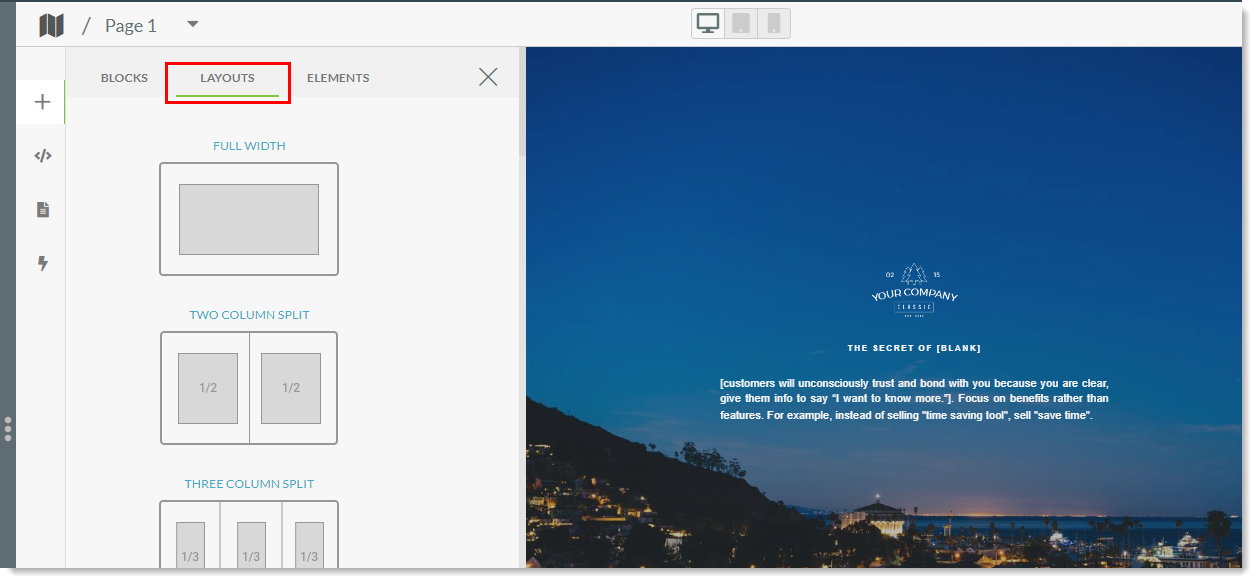Open the Page 1 dropdown arrow
Screen dimensions: 1257x583
click(193, 24)
